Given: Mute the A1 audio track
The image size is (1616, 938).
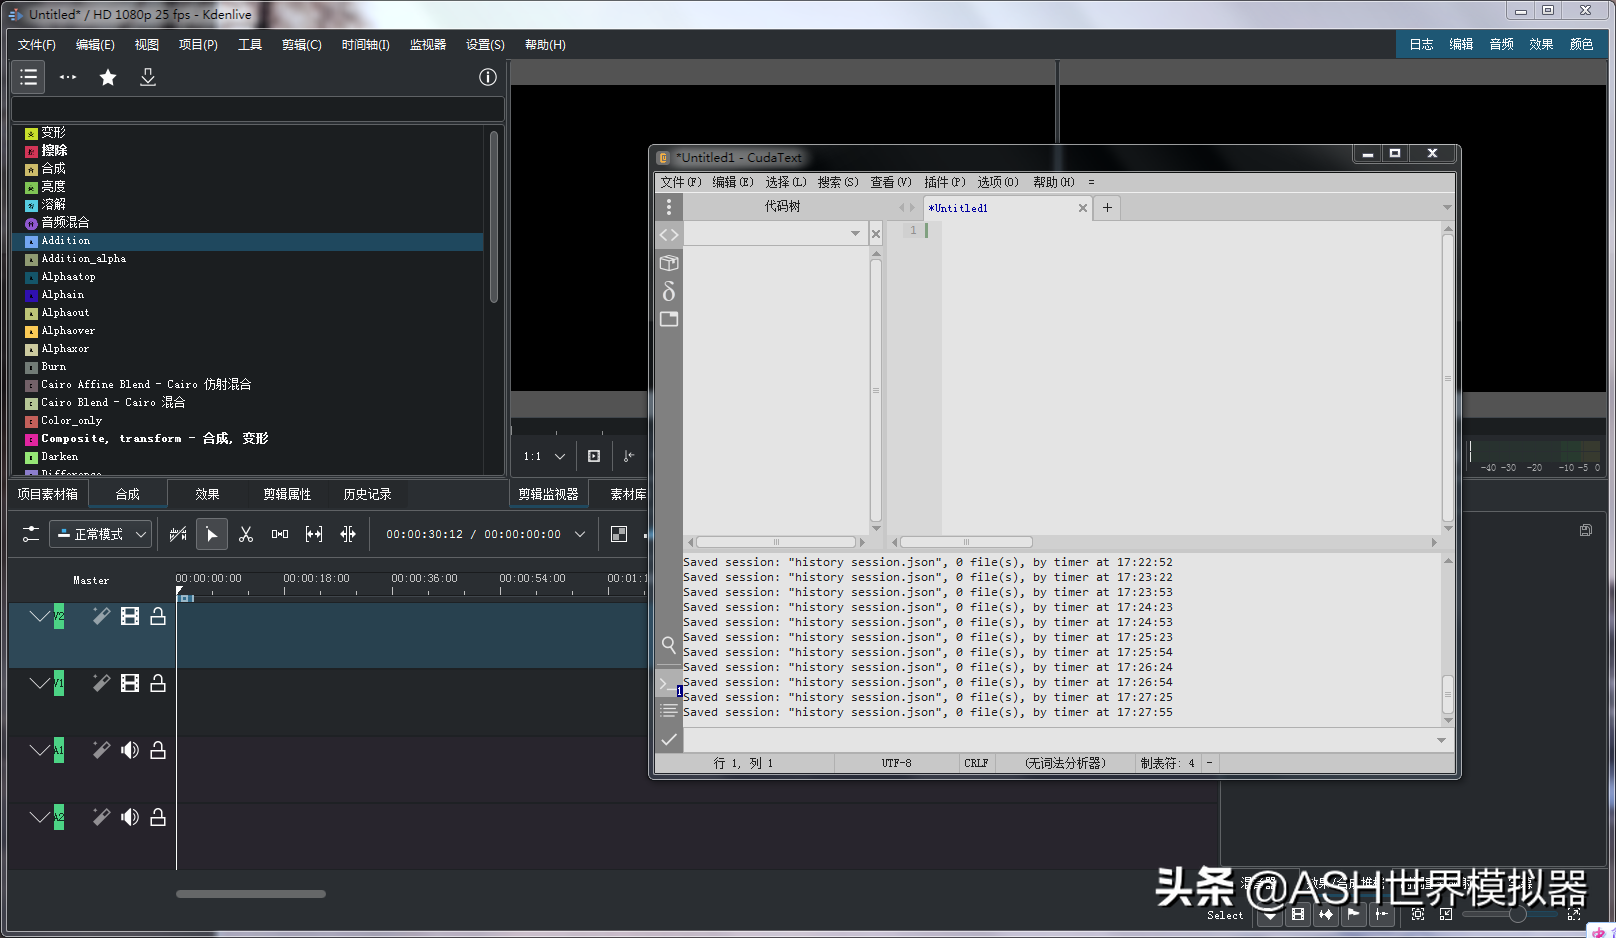Looking at the screenshot, I should [x=130, y=750].
